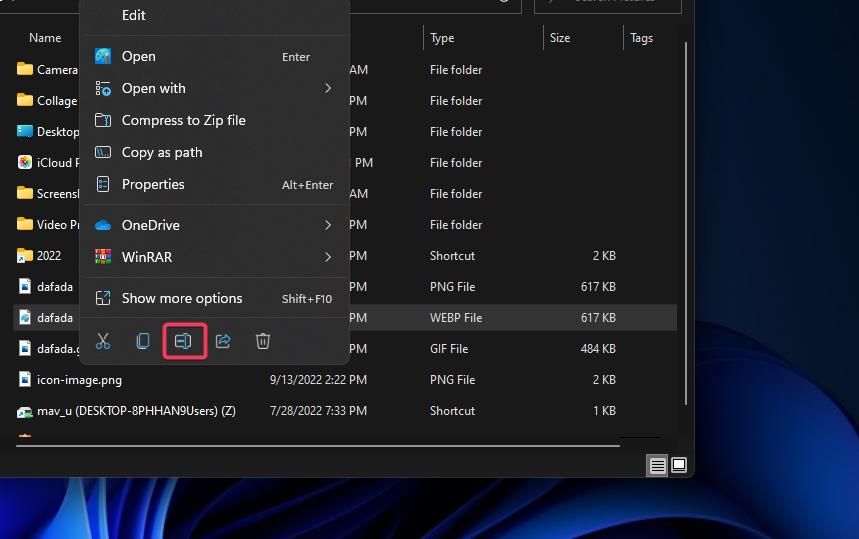Click the Copy as path icon

coord(103,152)
